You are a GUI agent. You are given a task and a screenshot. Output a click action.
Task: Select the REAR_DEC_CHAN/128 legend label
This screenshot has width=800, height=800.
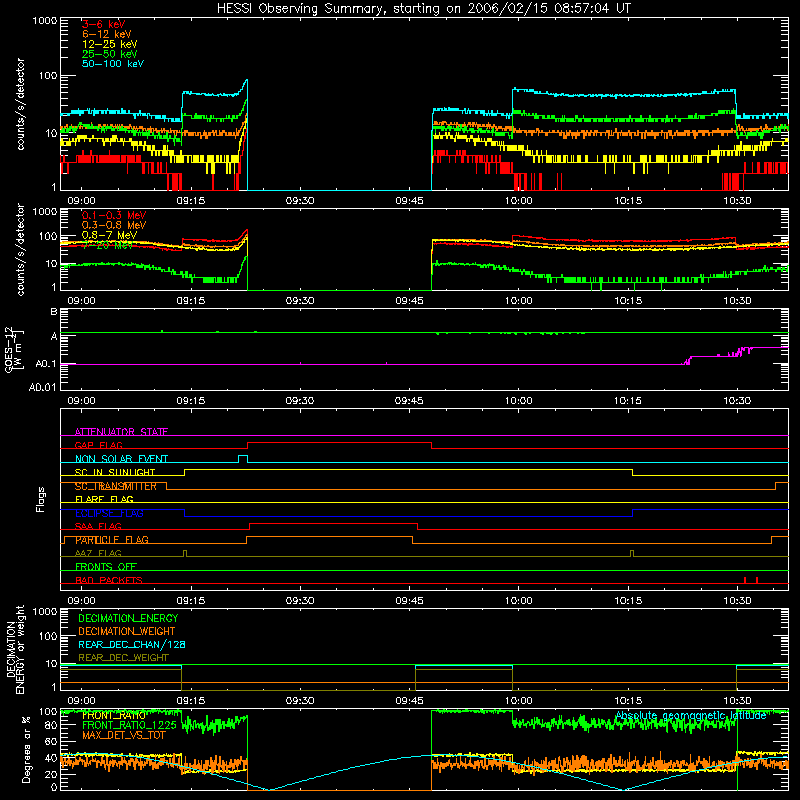[132, 644]
